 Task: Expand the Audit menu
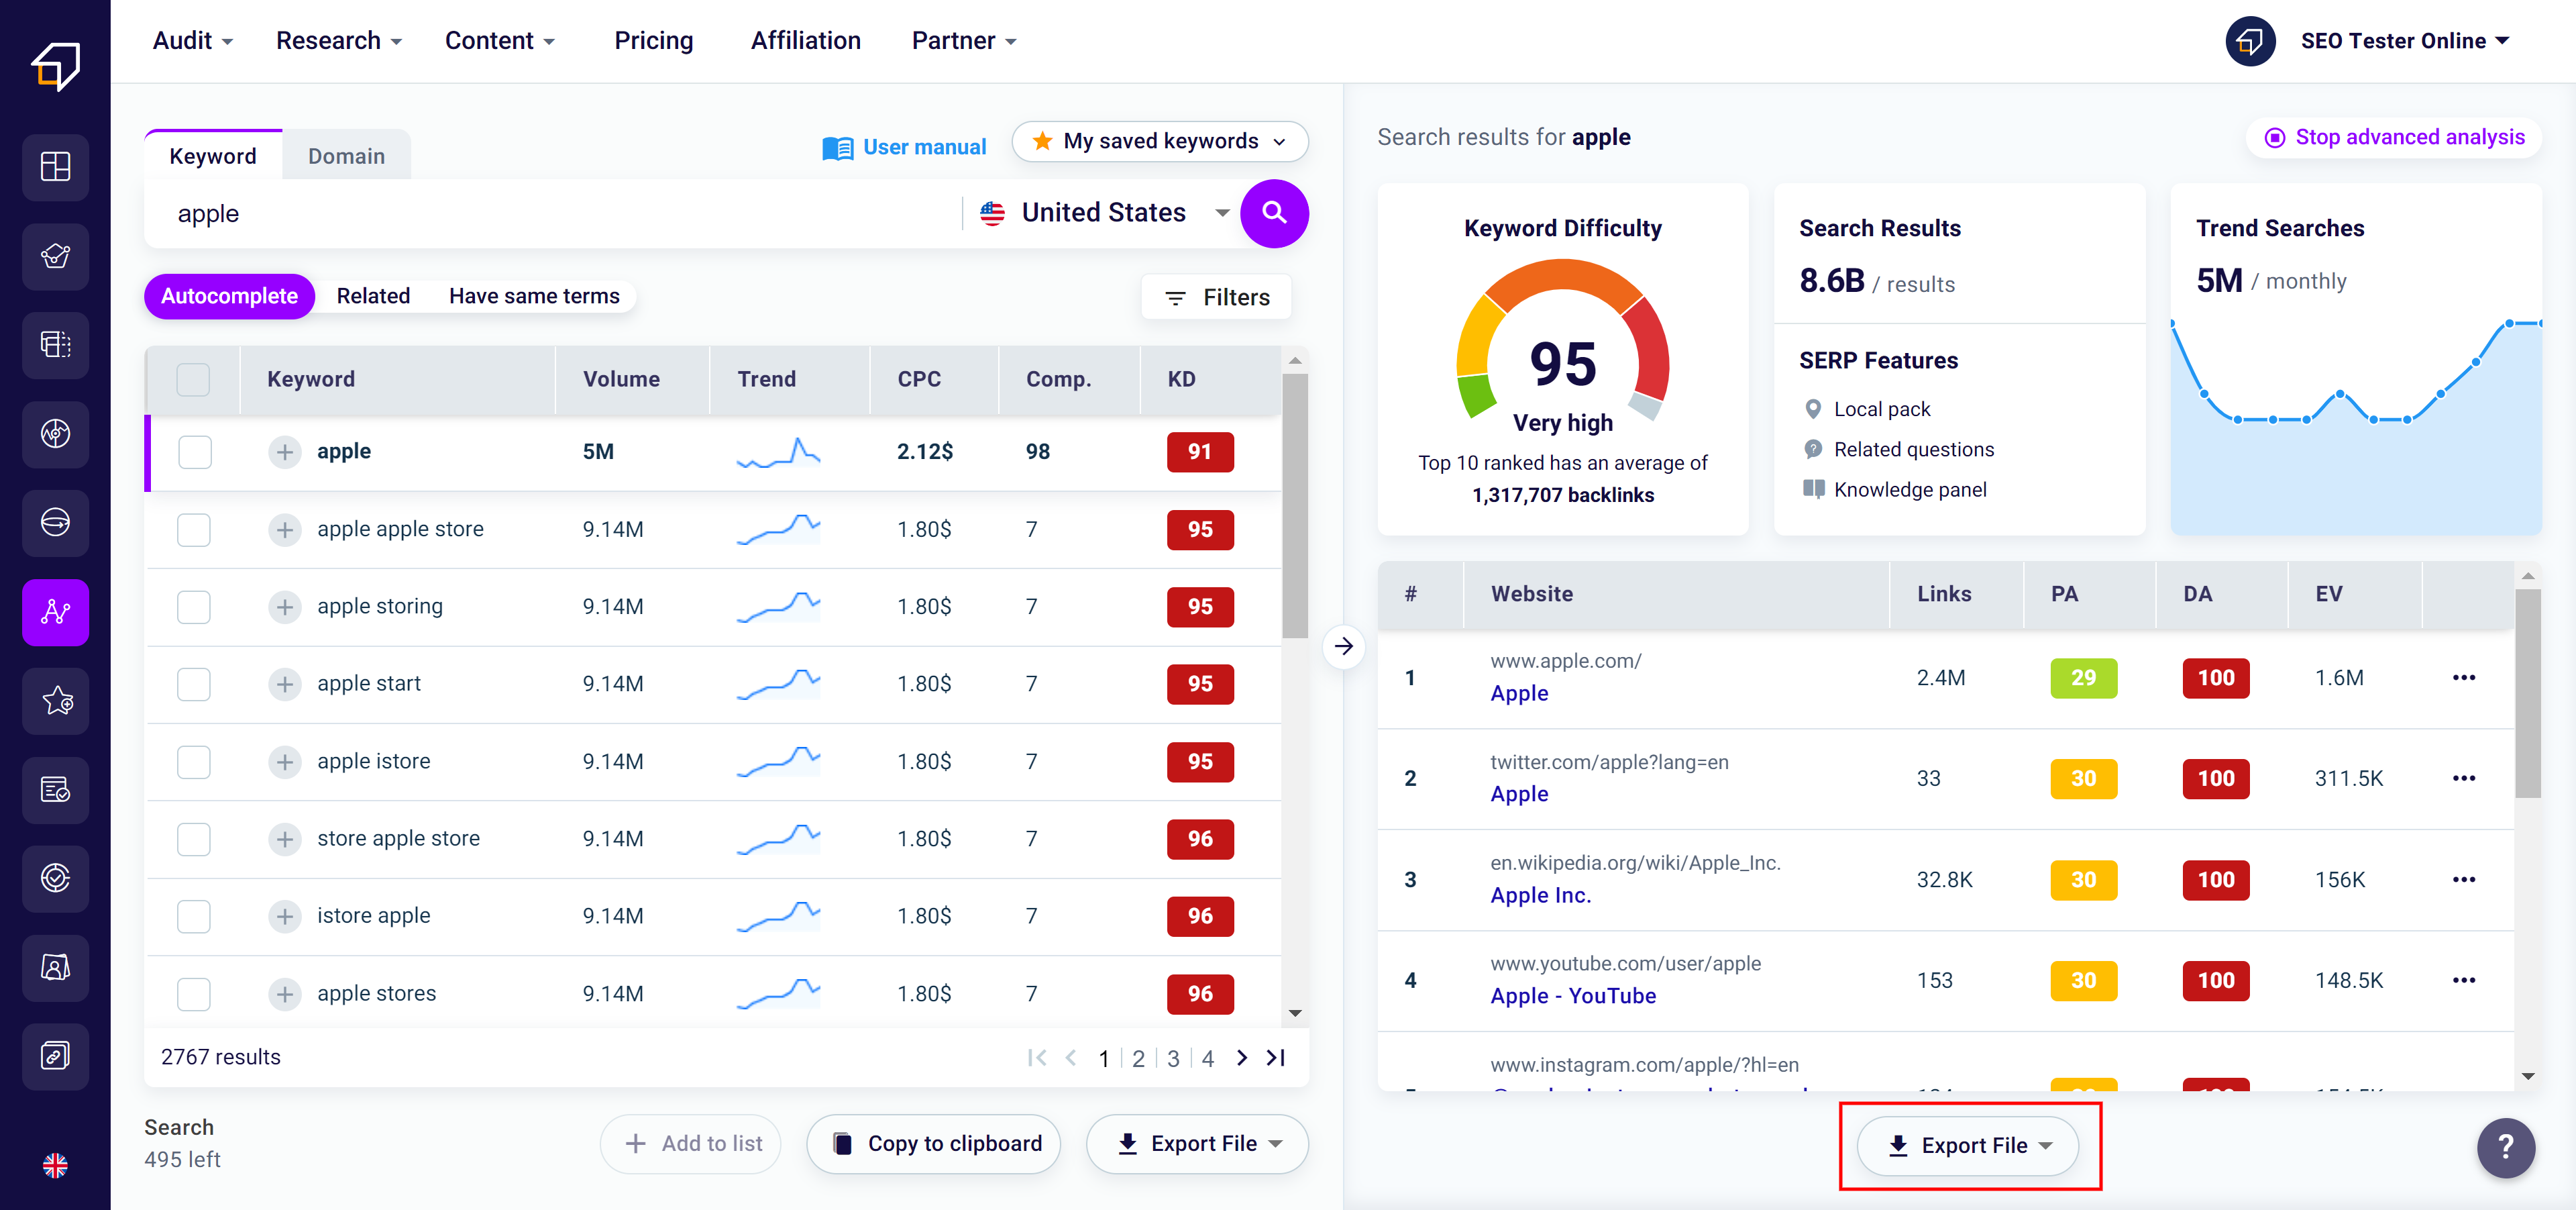click(192, 41)
